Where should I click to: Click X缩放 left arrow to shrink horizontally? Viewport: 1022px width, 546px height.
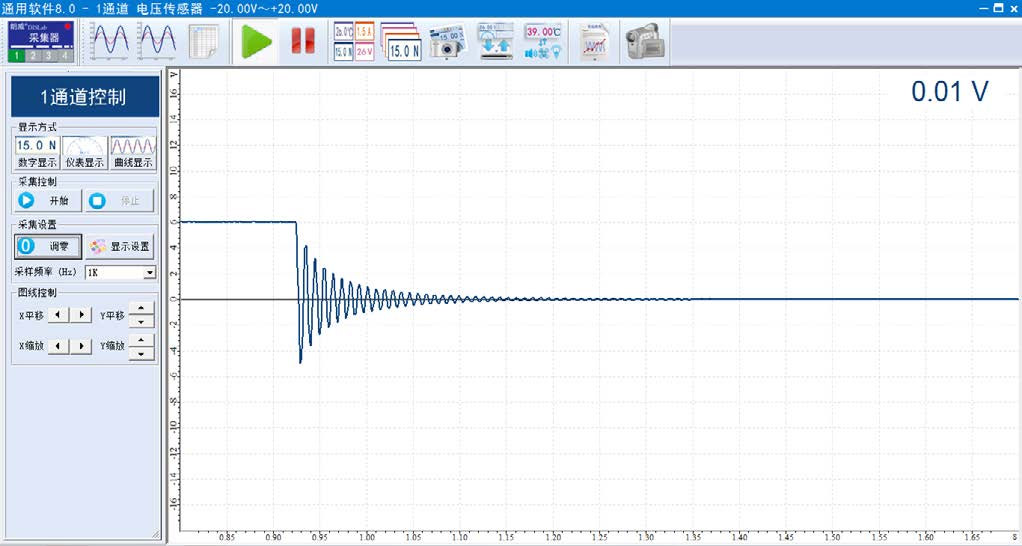[59, 346]
